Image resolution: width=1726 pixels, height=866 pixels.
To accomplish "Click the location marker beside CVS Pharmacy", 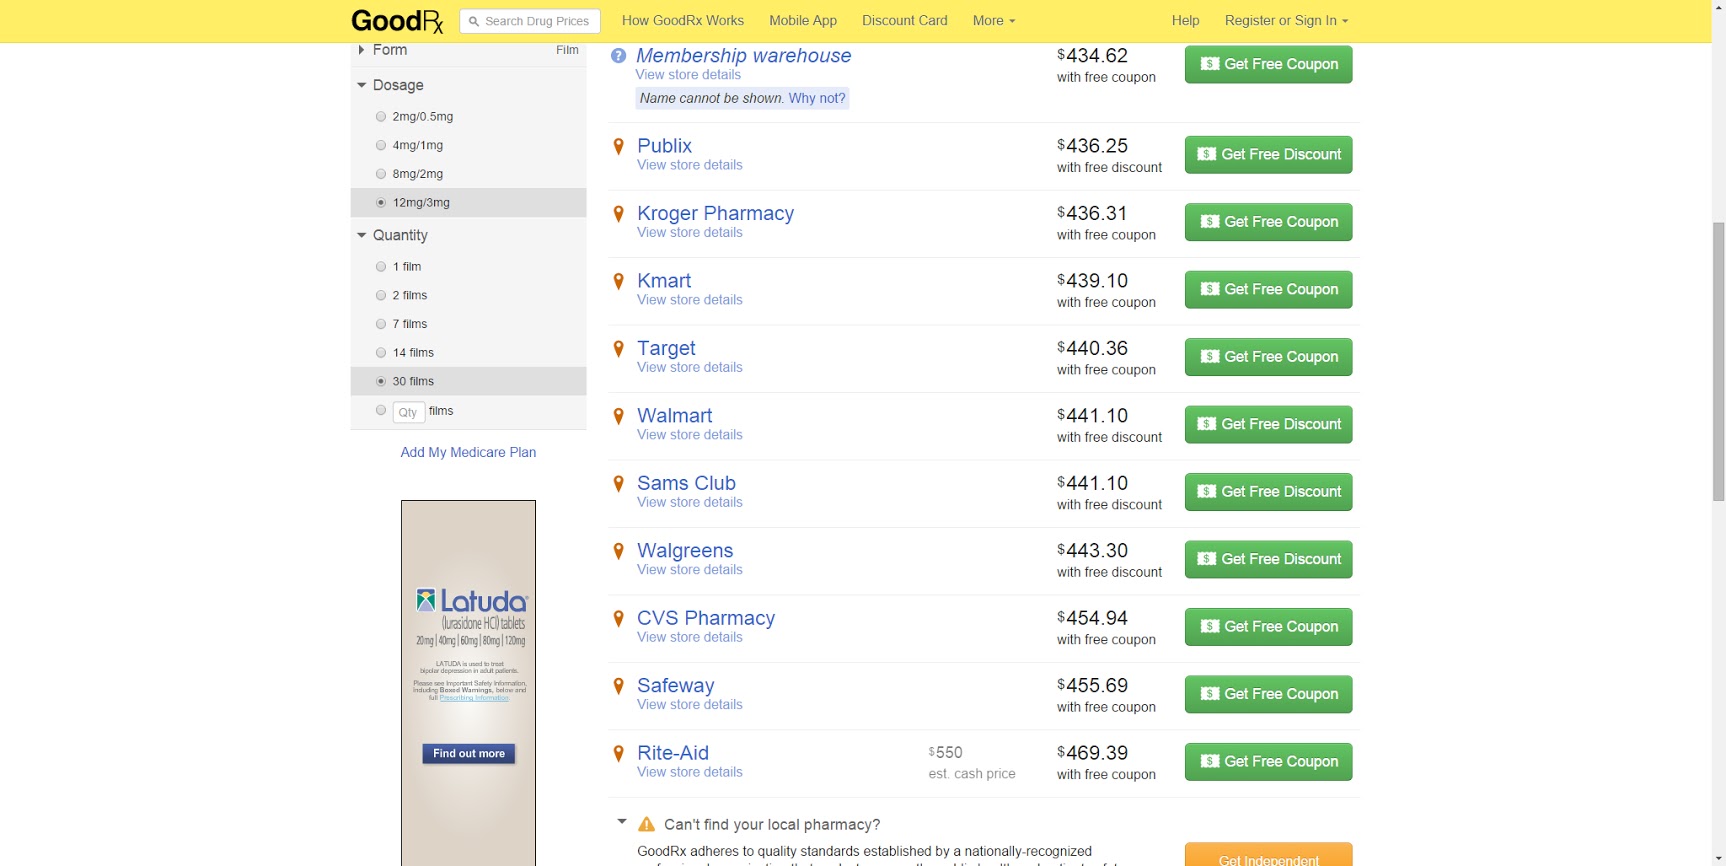I will click(x=618, y=619).
